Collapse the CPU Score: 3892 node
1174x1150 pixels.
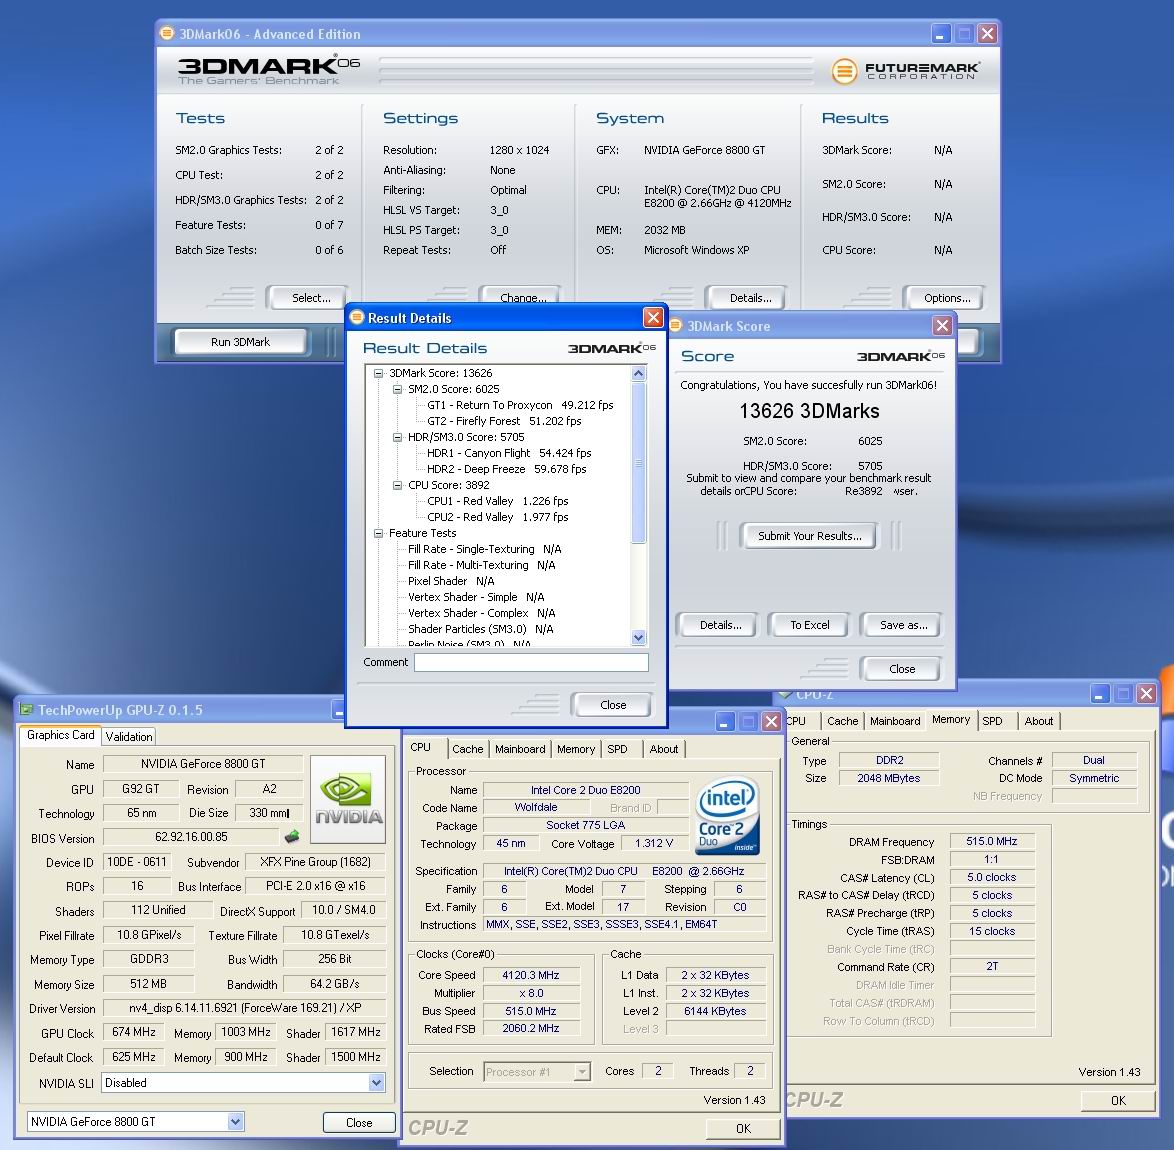point(398,485)
